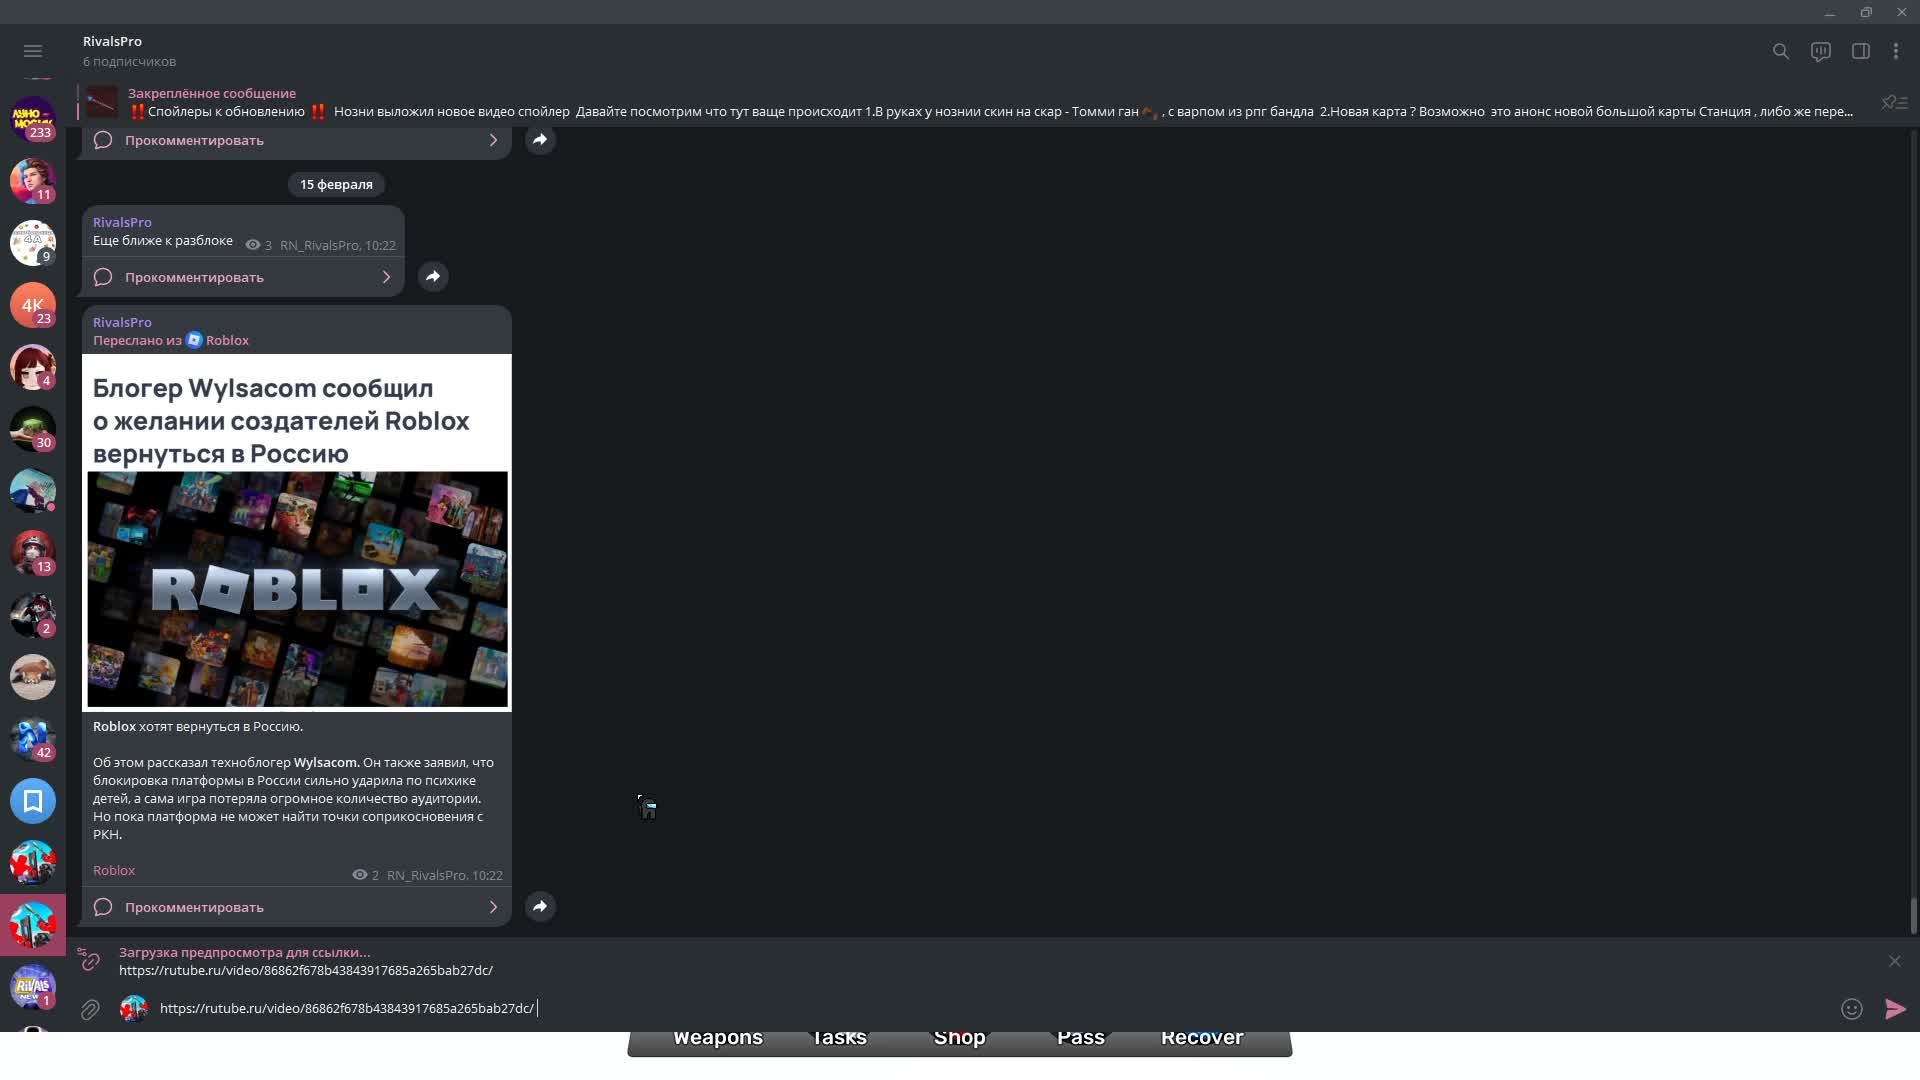Open channel discussion comments icon
1920x1080 pixels.
click(x=1820, y=51)
